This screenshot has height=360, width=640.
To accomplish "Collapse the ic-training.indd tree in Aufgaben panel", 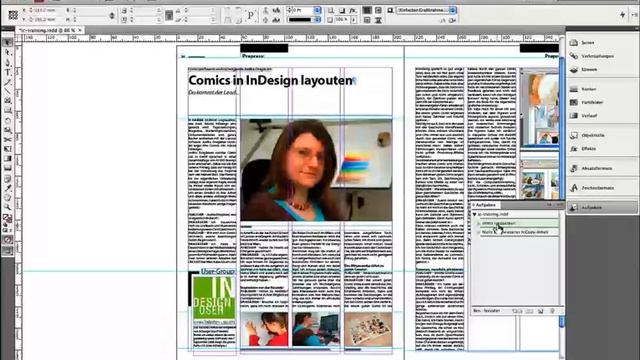I will click(x=475, y=214).
